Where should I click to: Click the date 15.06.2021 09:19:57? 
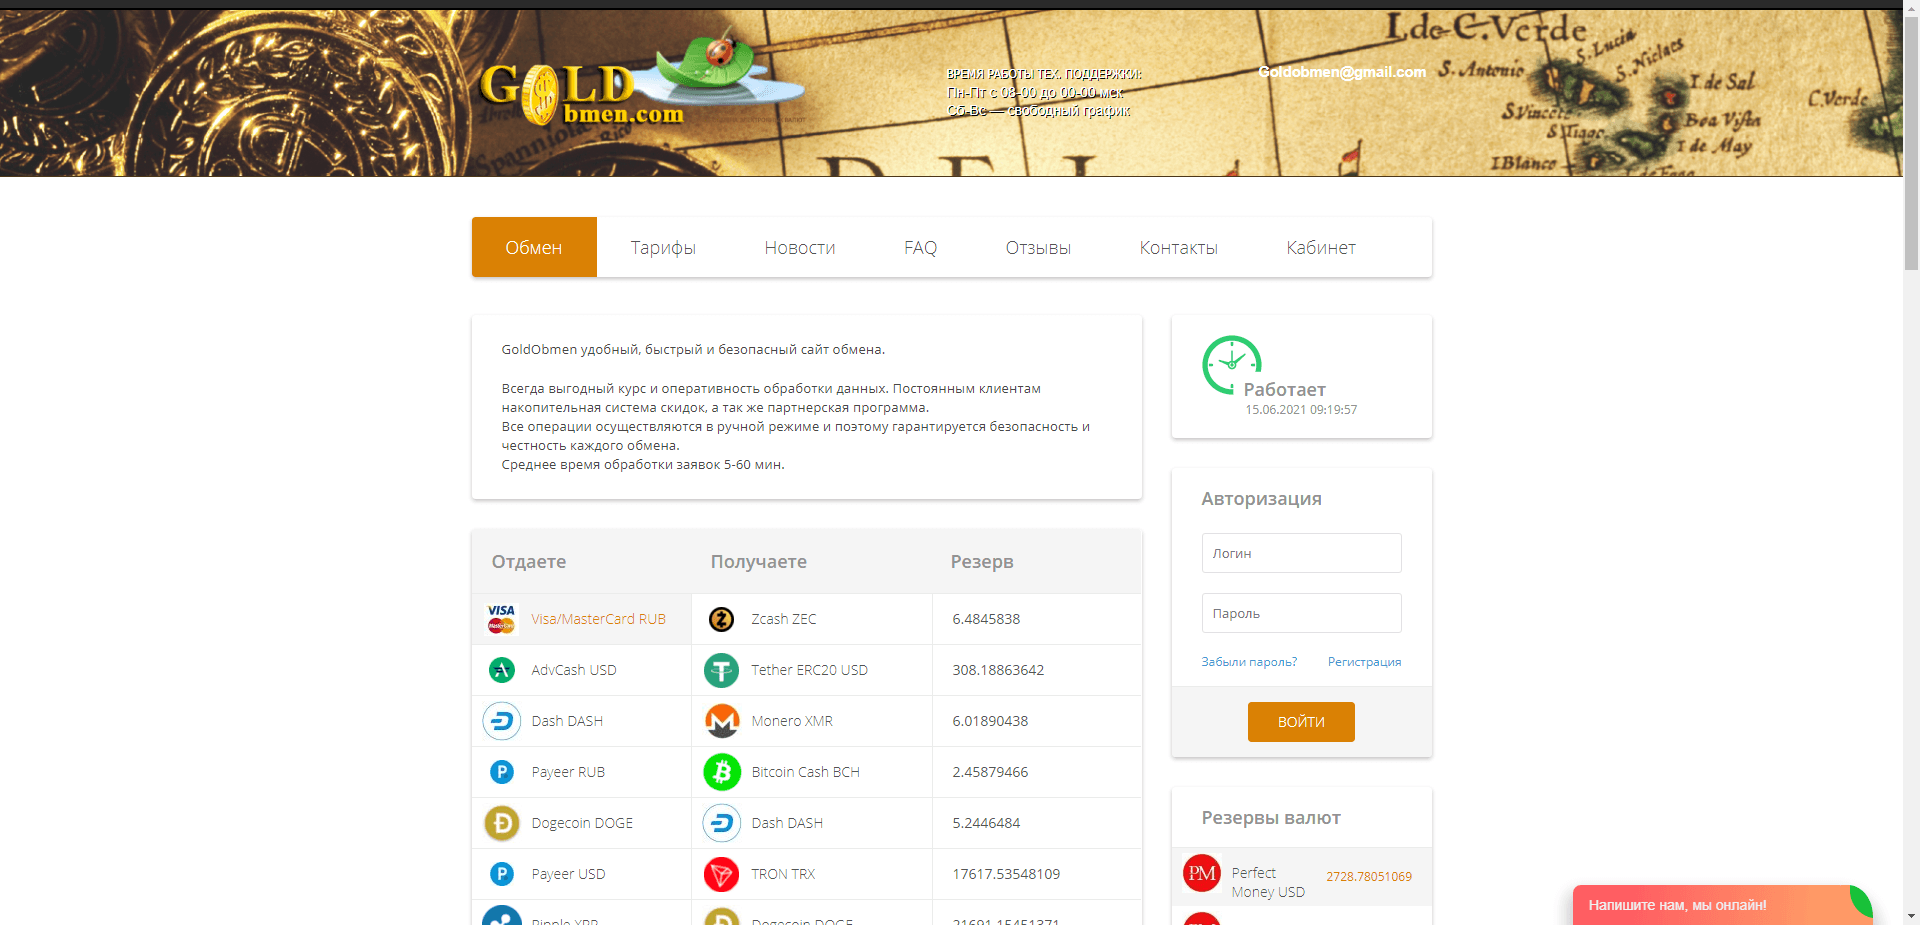pyautogui.click(x=1301, y=410)
